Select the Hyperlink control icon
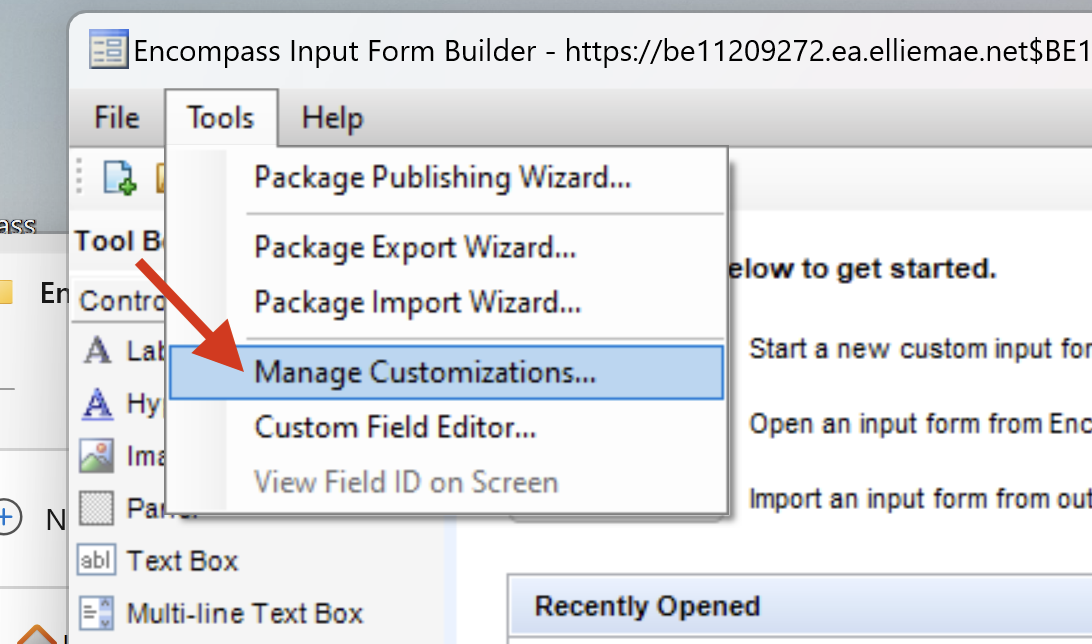This screenshot has width=1092, height=644. pos(97,403)
